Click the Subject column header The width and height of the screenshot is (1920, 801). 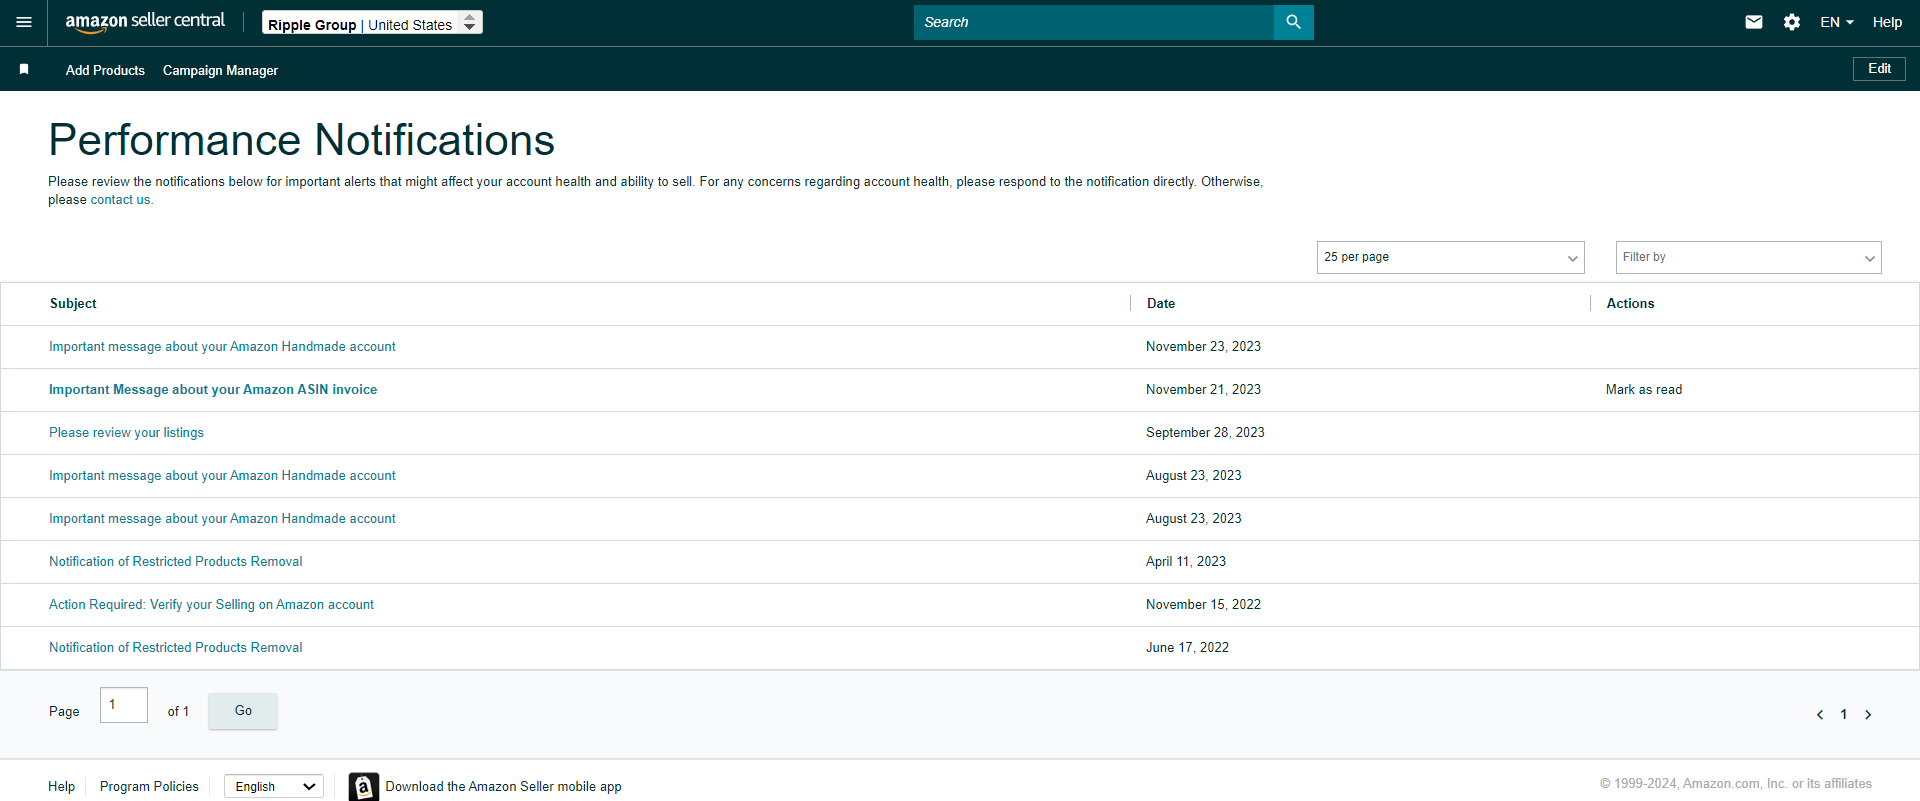click(73, 304)
